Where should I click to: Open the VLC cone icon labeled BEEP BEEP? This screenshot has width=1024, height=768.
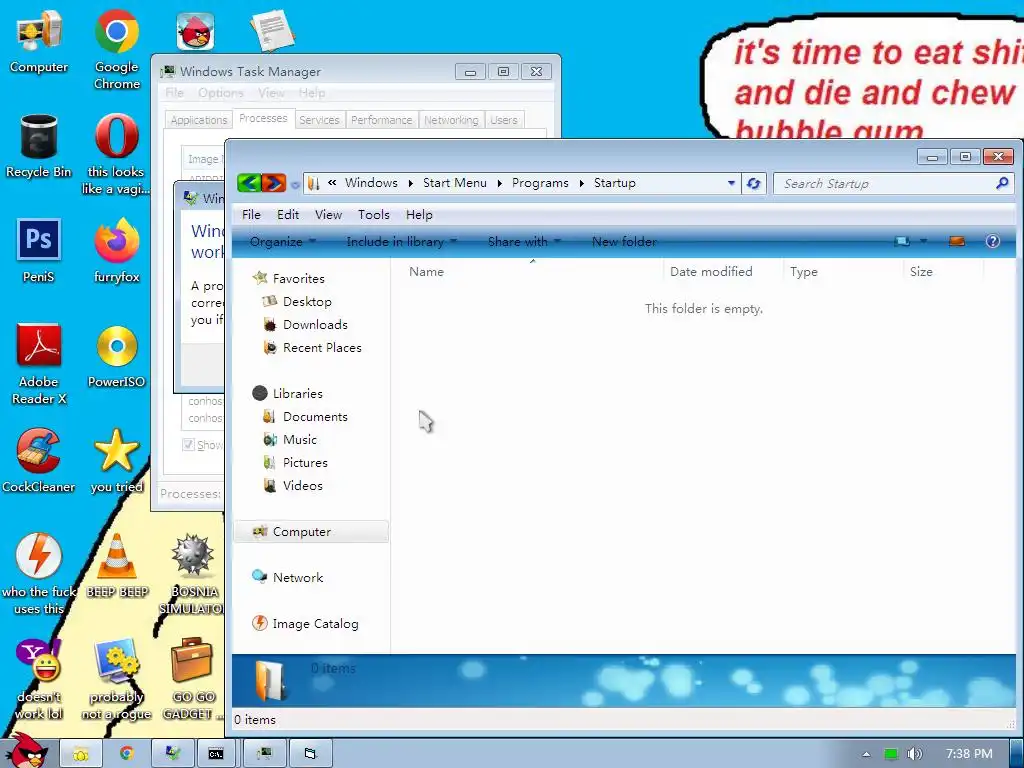(x=117, y=566)
